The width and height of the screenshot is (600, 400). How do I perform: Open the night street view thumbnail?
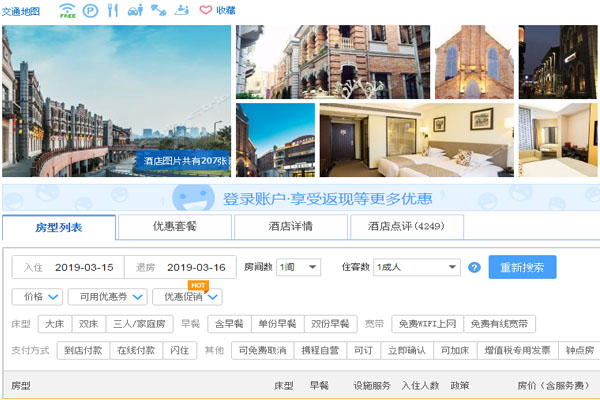(x=558, y=62)
